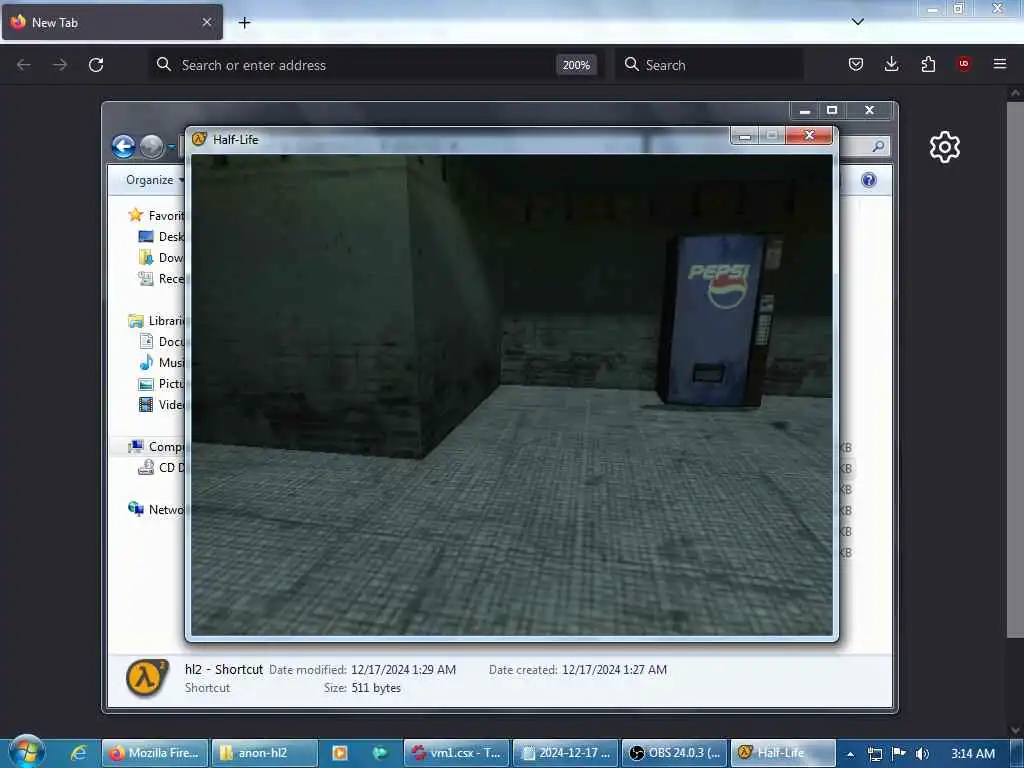The image size is (1024, 768).
Task: Show hidden tray icons arrow
Action: 850,754
